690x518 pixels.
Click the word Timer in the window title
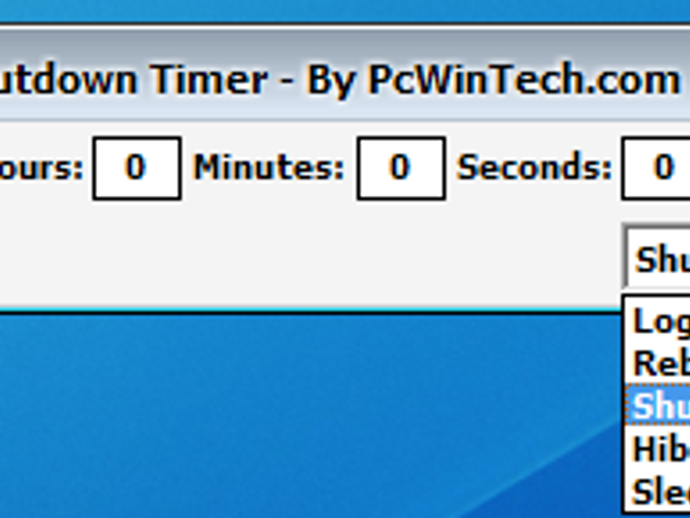tap(208, 80)
